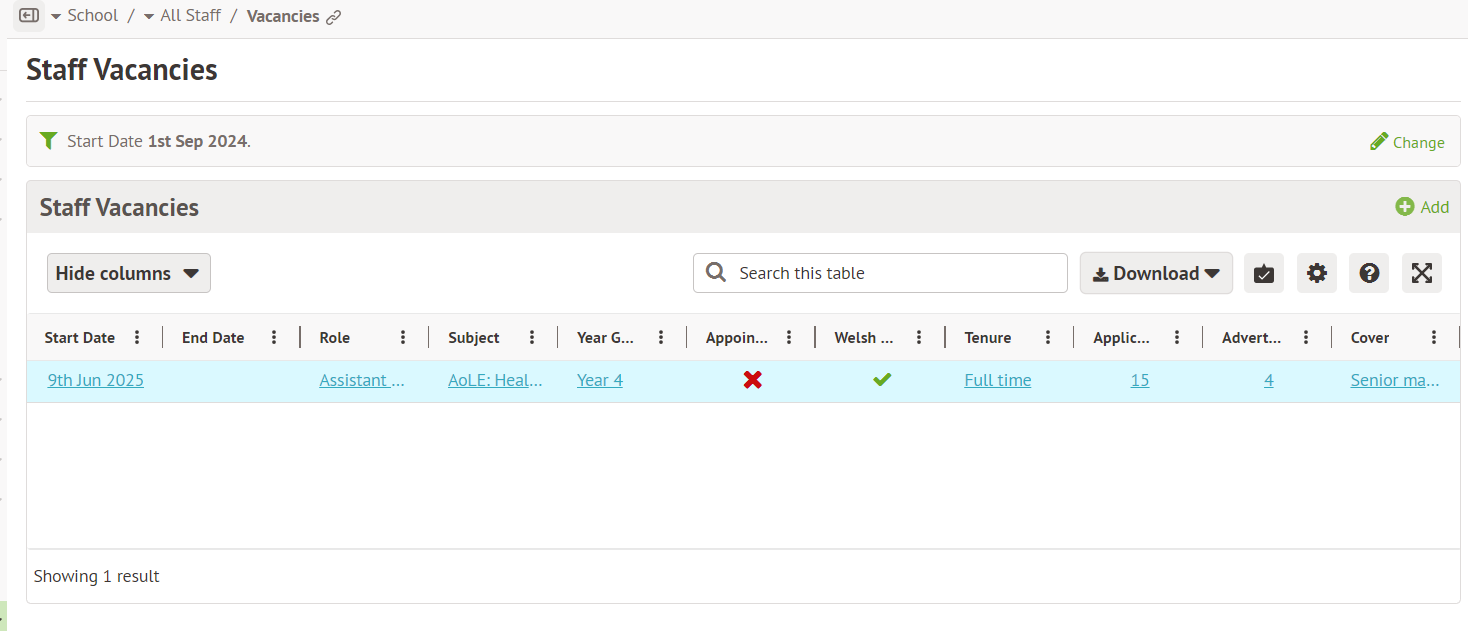Click the red cross in Appointed column
The width and height of the screenshot is (1468, 631).
[753, 380]
